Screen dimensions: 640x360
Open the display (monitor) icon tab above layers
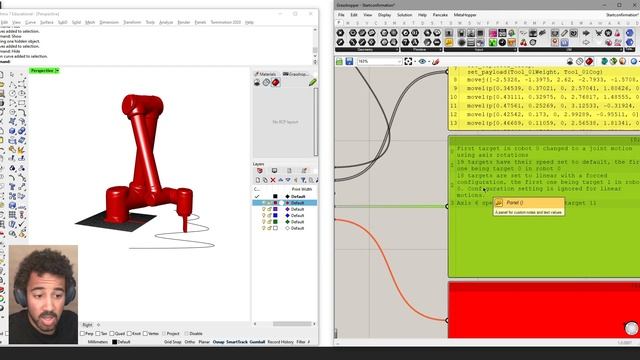(x=274, y=171)
